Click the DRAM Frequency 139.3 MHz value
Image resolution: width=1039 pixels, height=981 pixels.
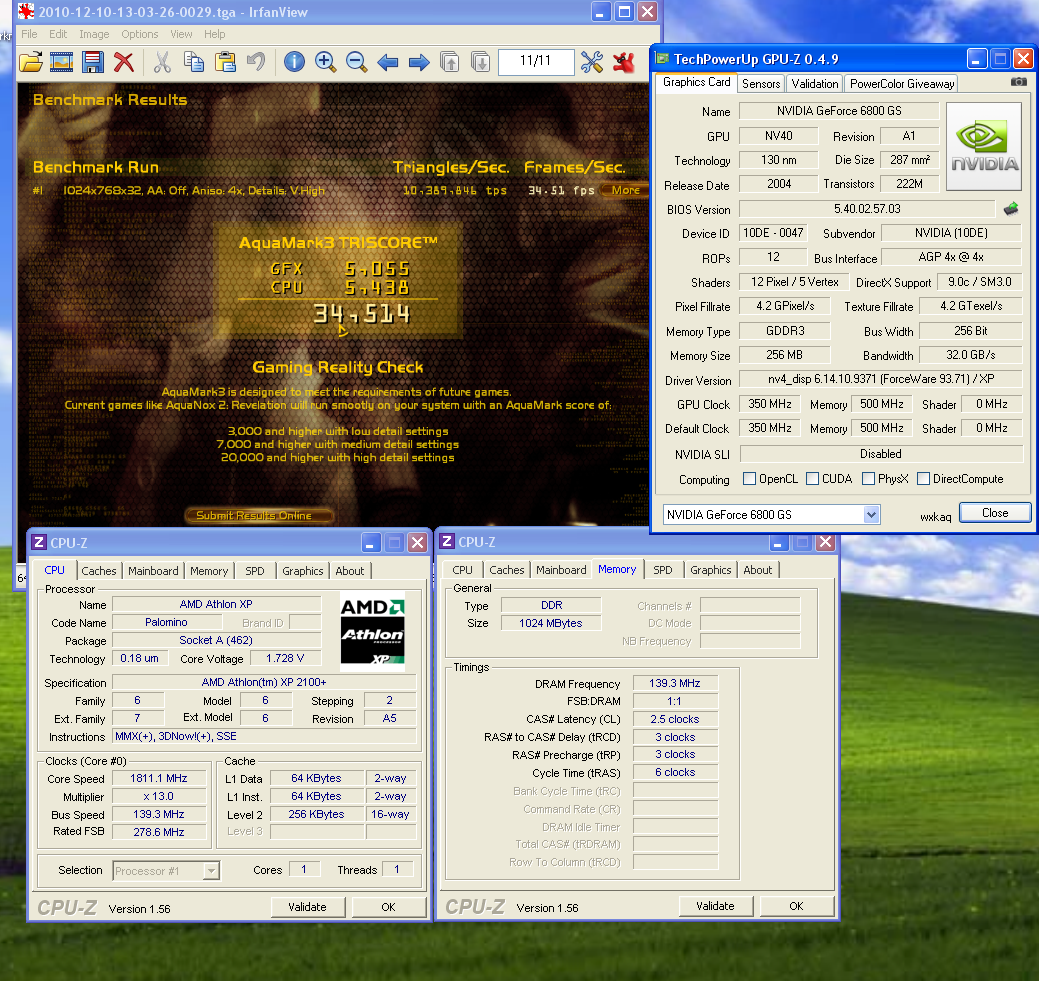pos(675,683)
